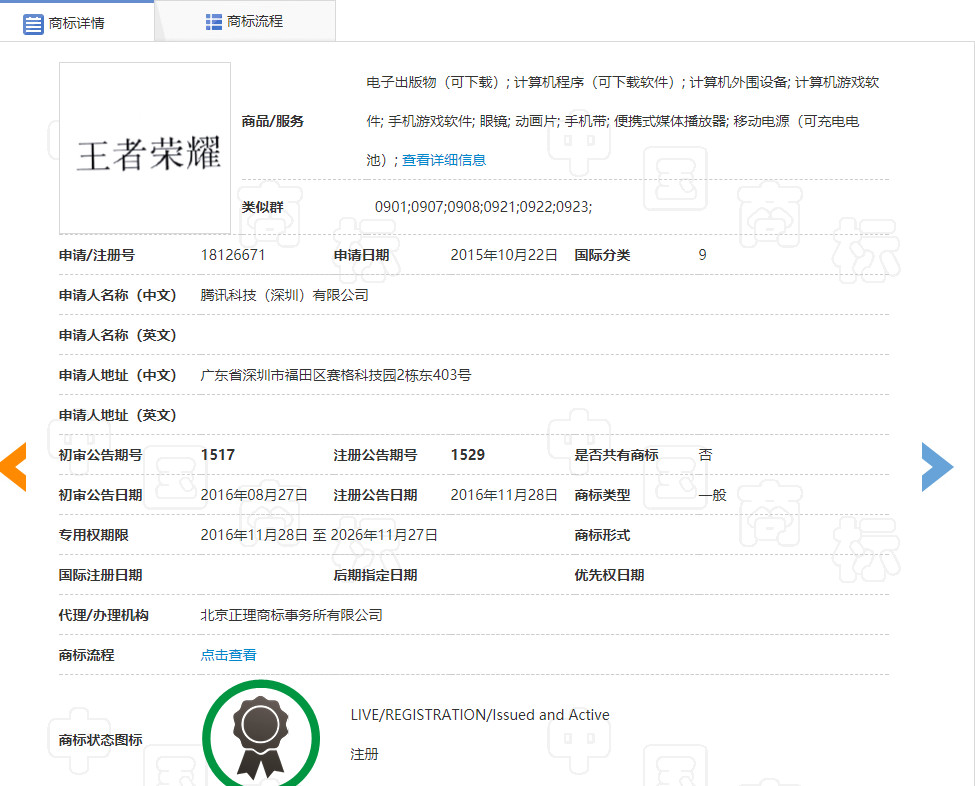Click the list icon beside 商标流程
Screen dimensions: 975x786
pyautogui.click(x=214, y=21)
